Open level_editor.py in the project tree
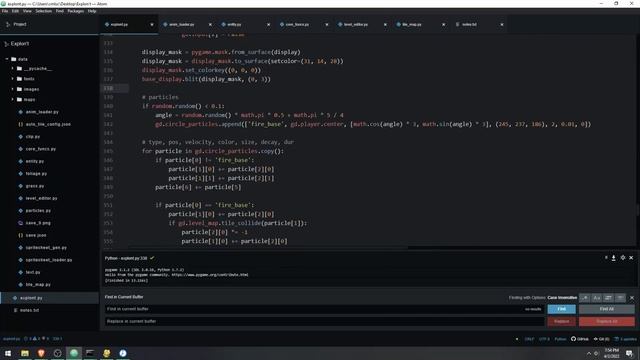The width and height of the screenshot is (640, 360). tap(41, 198)
